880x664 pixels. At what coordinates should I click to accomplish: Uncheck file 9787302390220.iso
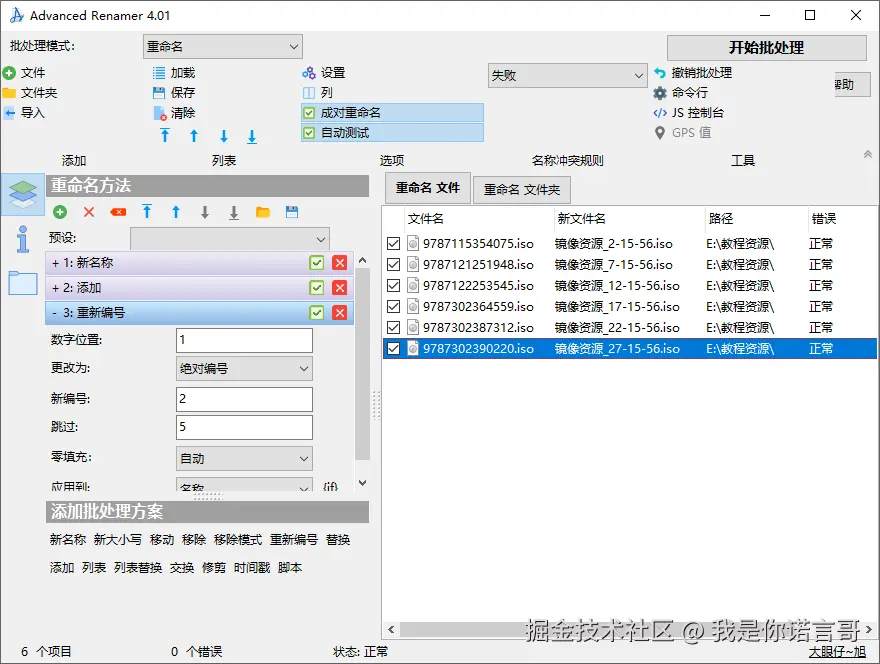click(x=393, y=349)
